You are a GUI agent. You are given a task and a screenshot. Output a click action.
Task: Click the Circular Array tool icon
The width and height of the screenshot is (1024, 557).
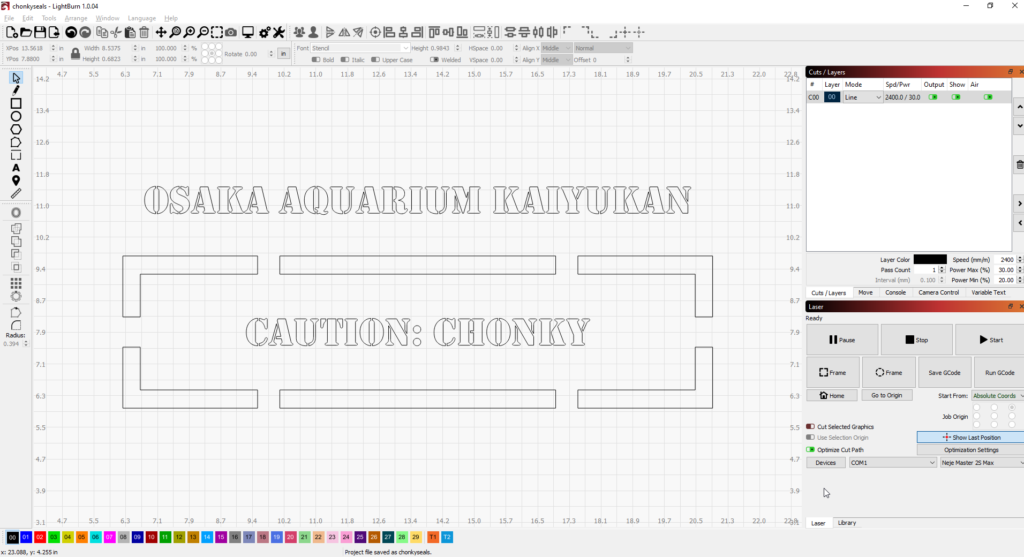(x=16, y=296)
